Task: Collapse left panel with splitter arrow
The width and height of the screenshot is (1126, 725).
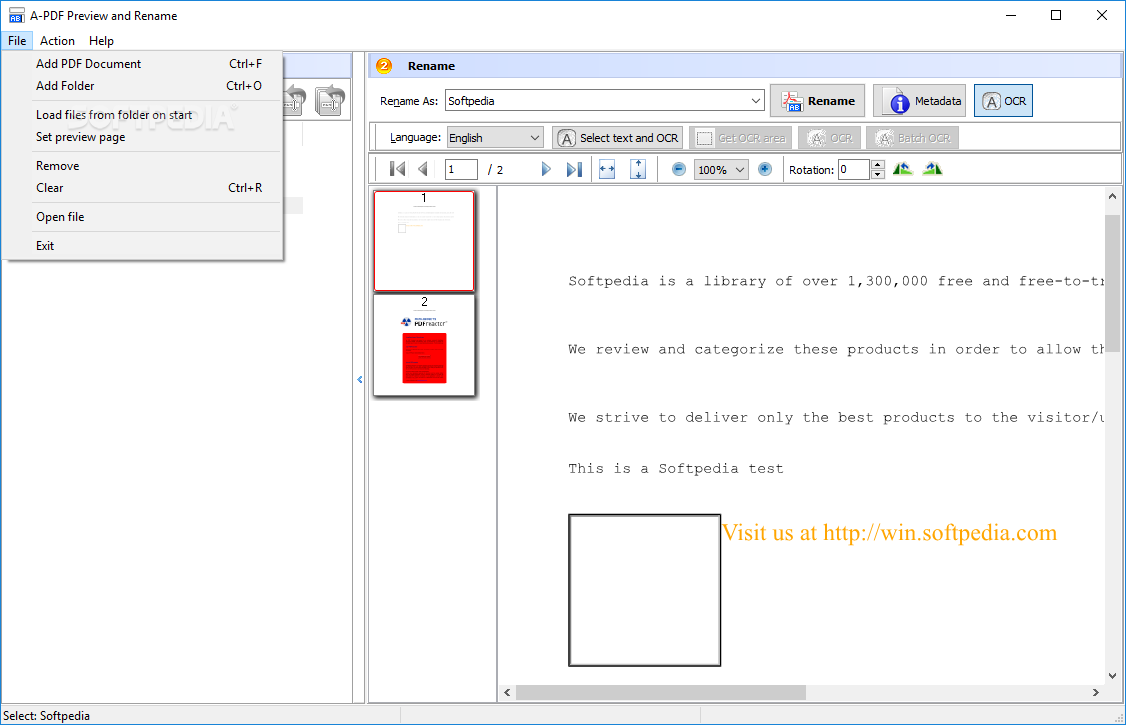Action: click(360, 380)
